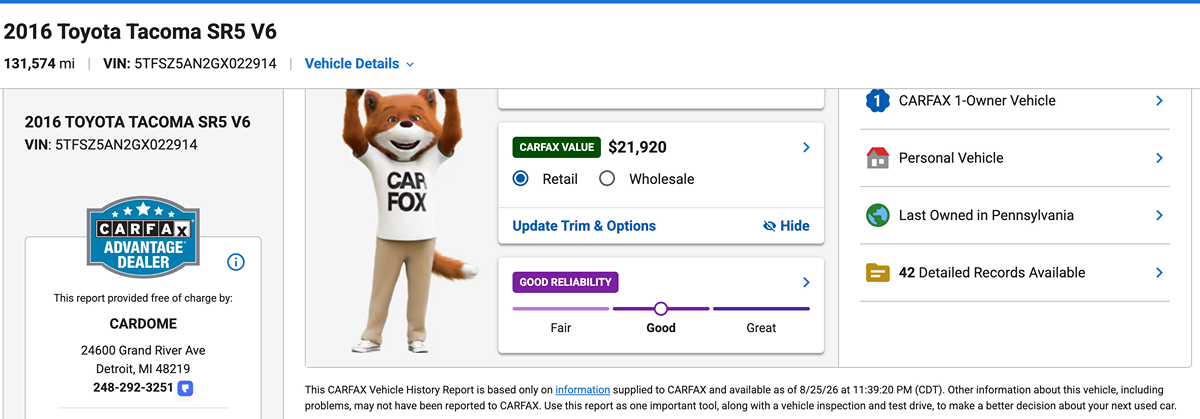Click the Detroit, MI 48219 line
The image size is (1200, 419).
(143, 369)
